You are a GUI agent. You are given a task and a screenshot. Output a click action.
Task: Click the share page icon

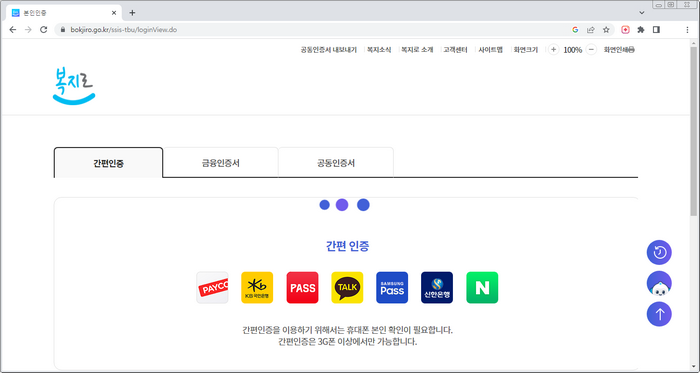[591, 30]
